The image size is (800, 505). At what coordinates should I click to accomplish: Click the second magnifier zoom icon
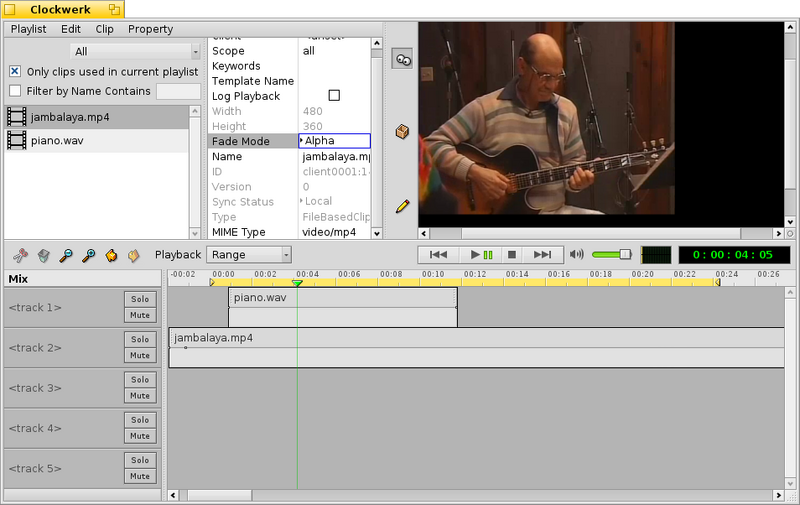click(x=88, y=255)
